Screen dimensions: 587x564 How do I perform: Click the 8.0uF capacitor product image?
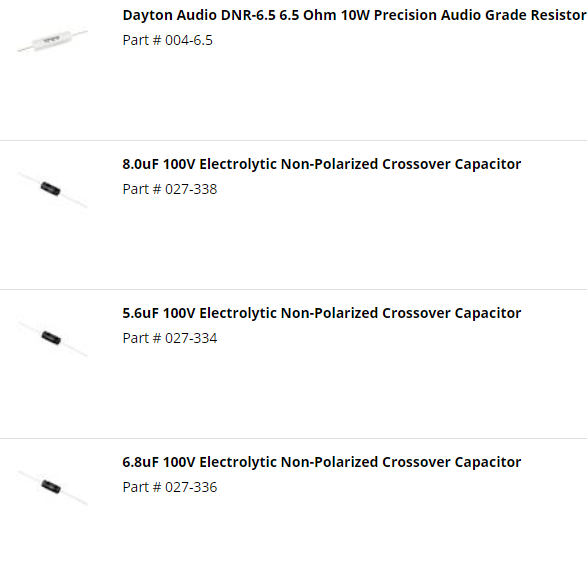(x=52, y=189)
